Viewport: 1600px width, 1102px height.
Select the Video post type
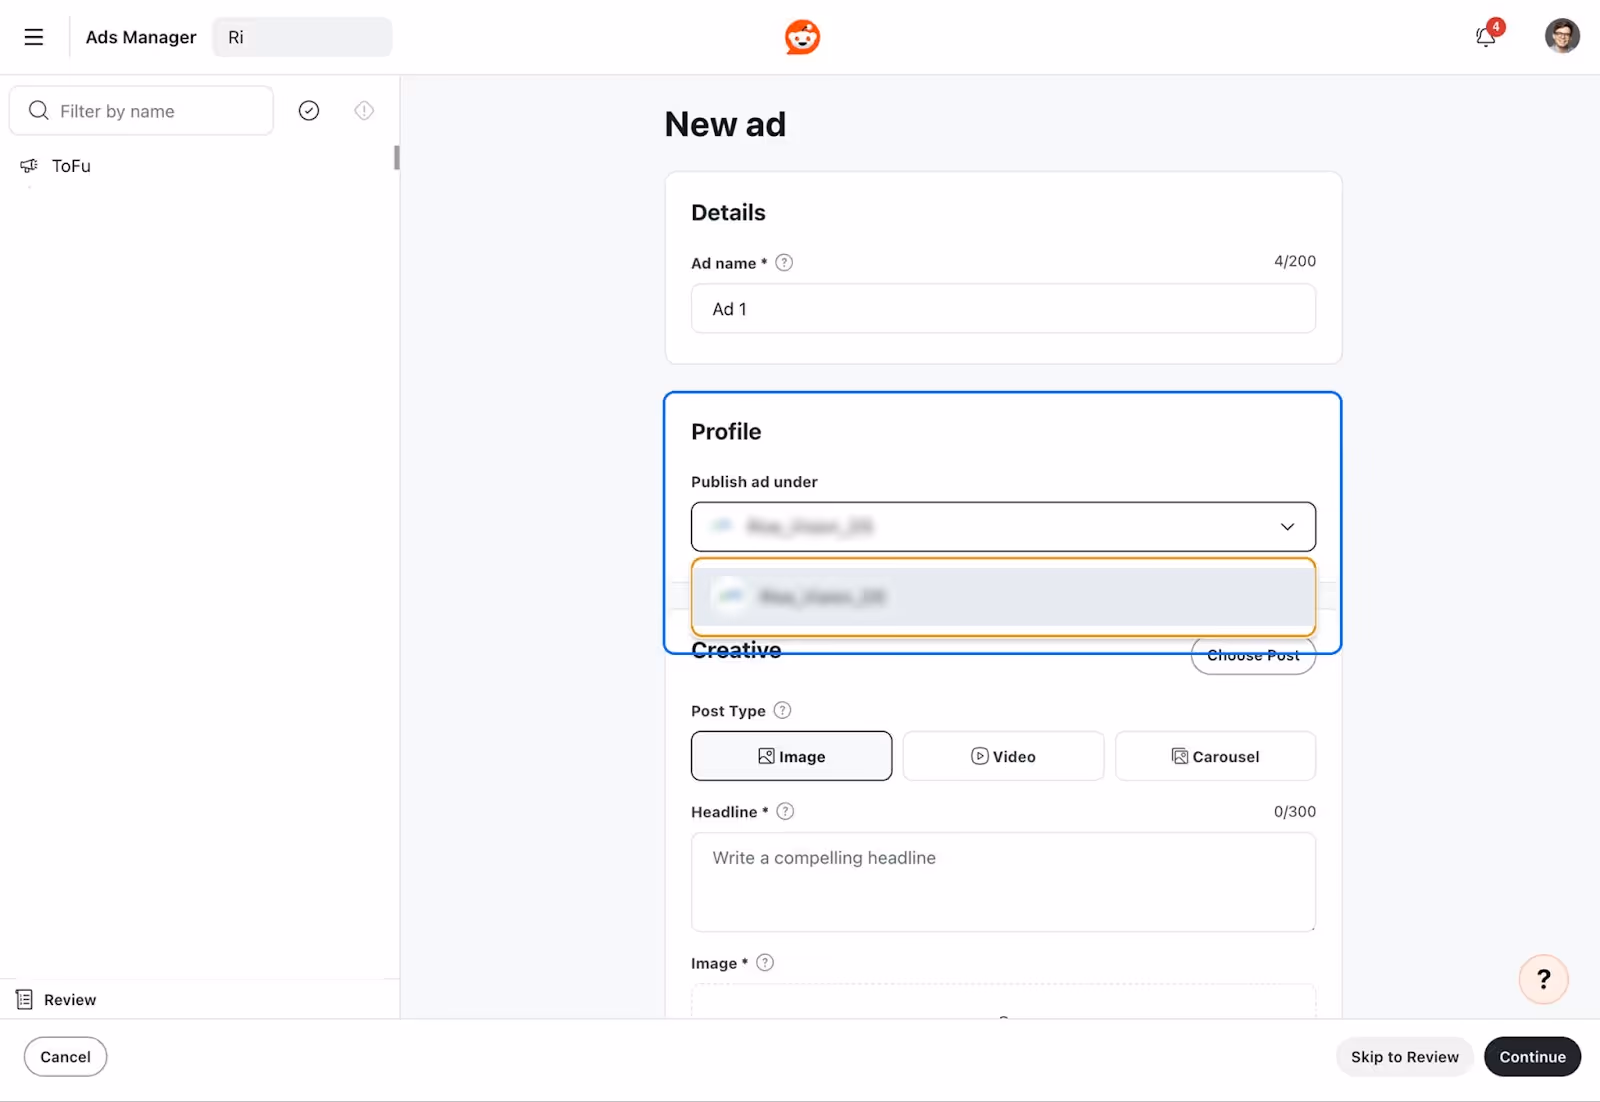point(1002,756)
